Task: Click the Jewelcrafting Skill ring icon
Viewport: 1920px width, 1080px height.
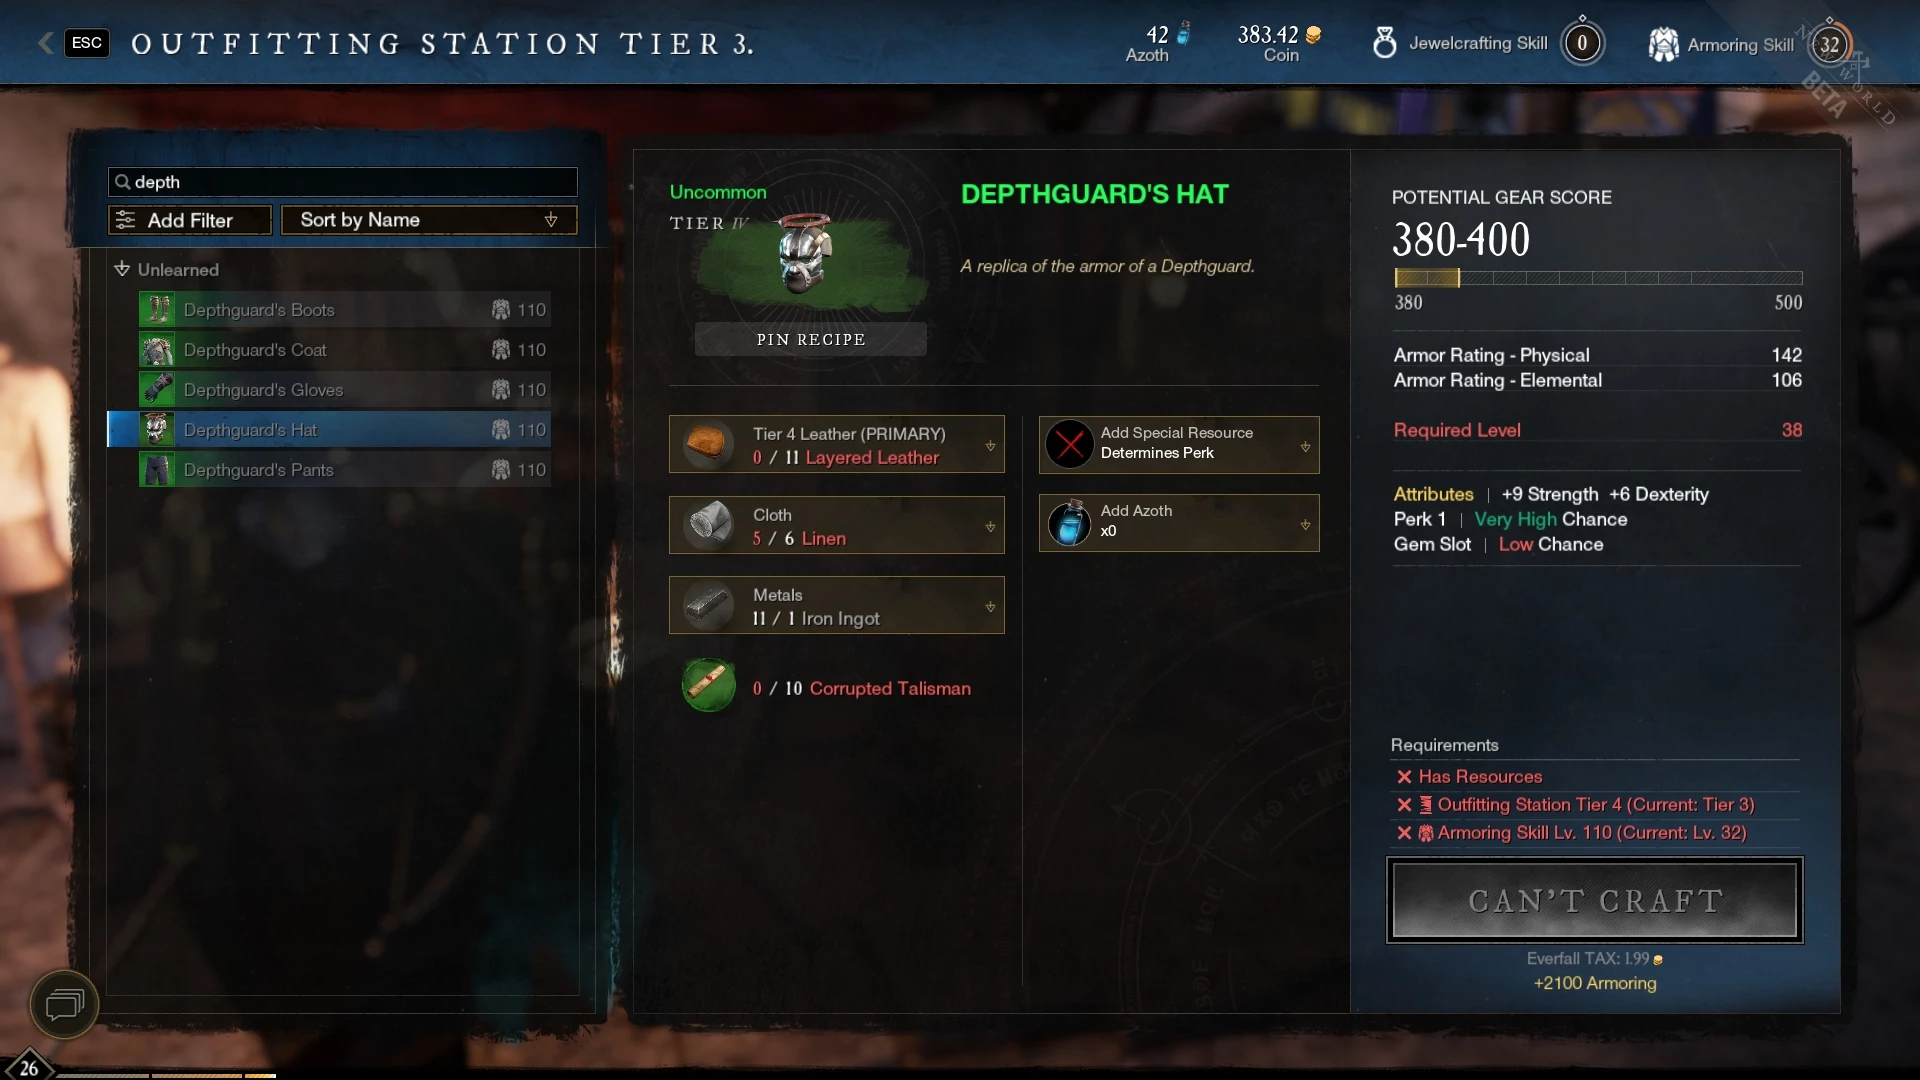Action: (1385, 43)
